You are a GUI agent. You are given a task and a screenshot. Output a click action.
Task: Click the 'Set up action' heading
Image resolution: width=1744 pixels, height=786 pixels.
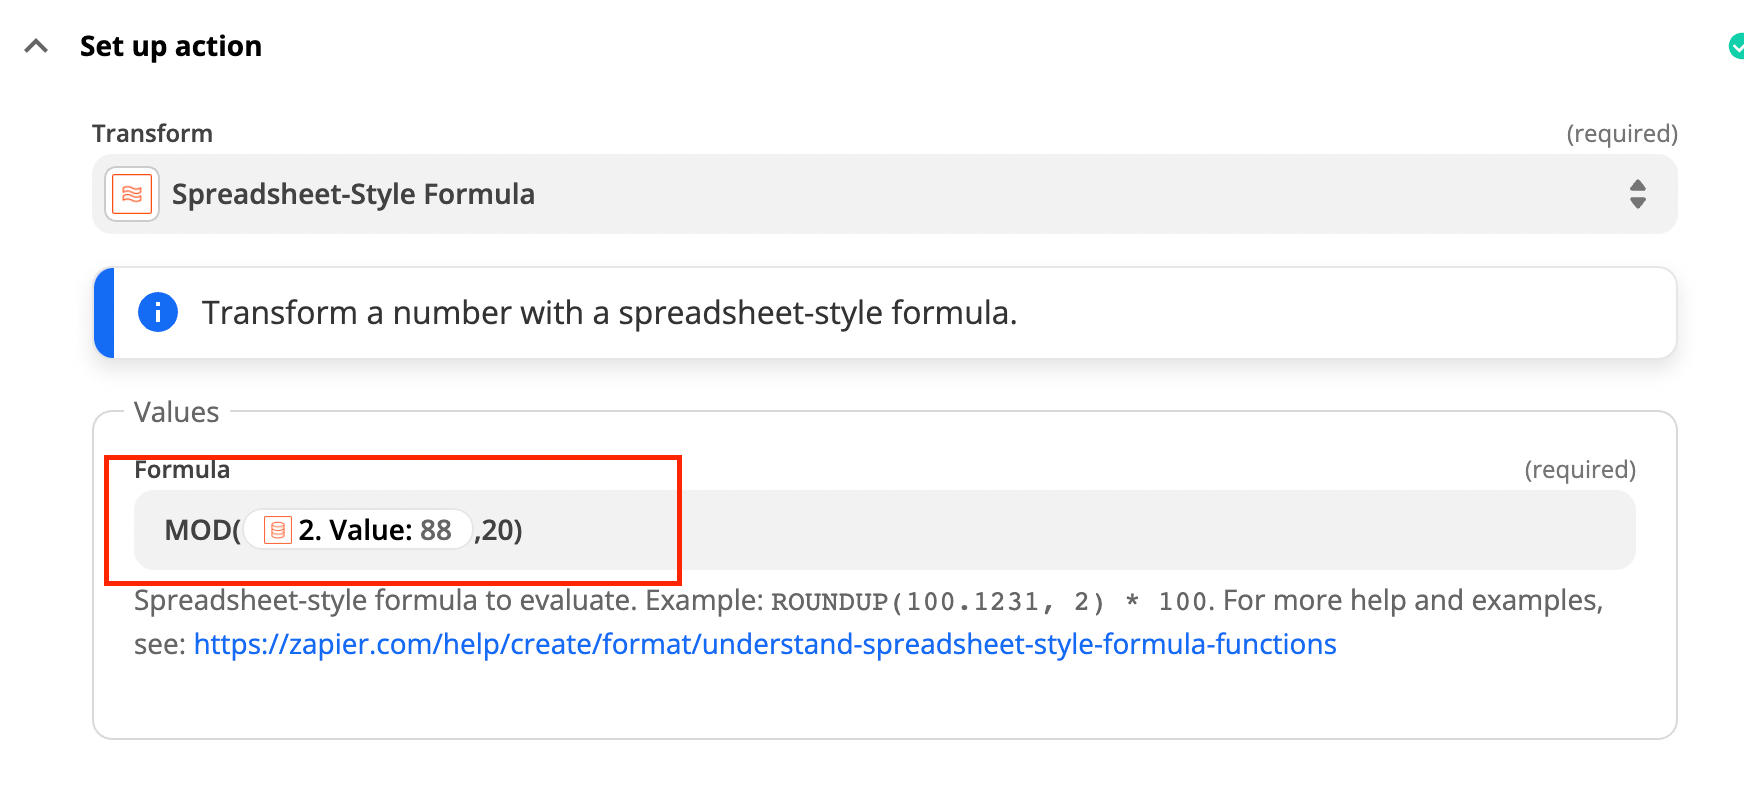coord(171,46)
